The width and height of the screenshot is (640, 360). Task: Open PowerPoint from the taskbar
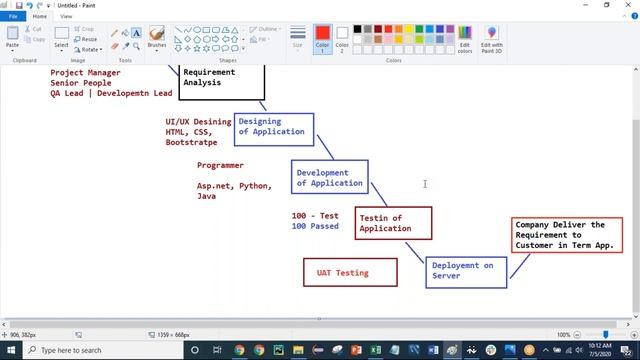tap(356, 350)
